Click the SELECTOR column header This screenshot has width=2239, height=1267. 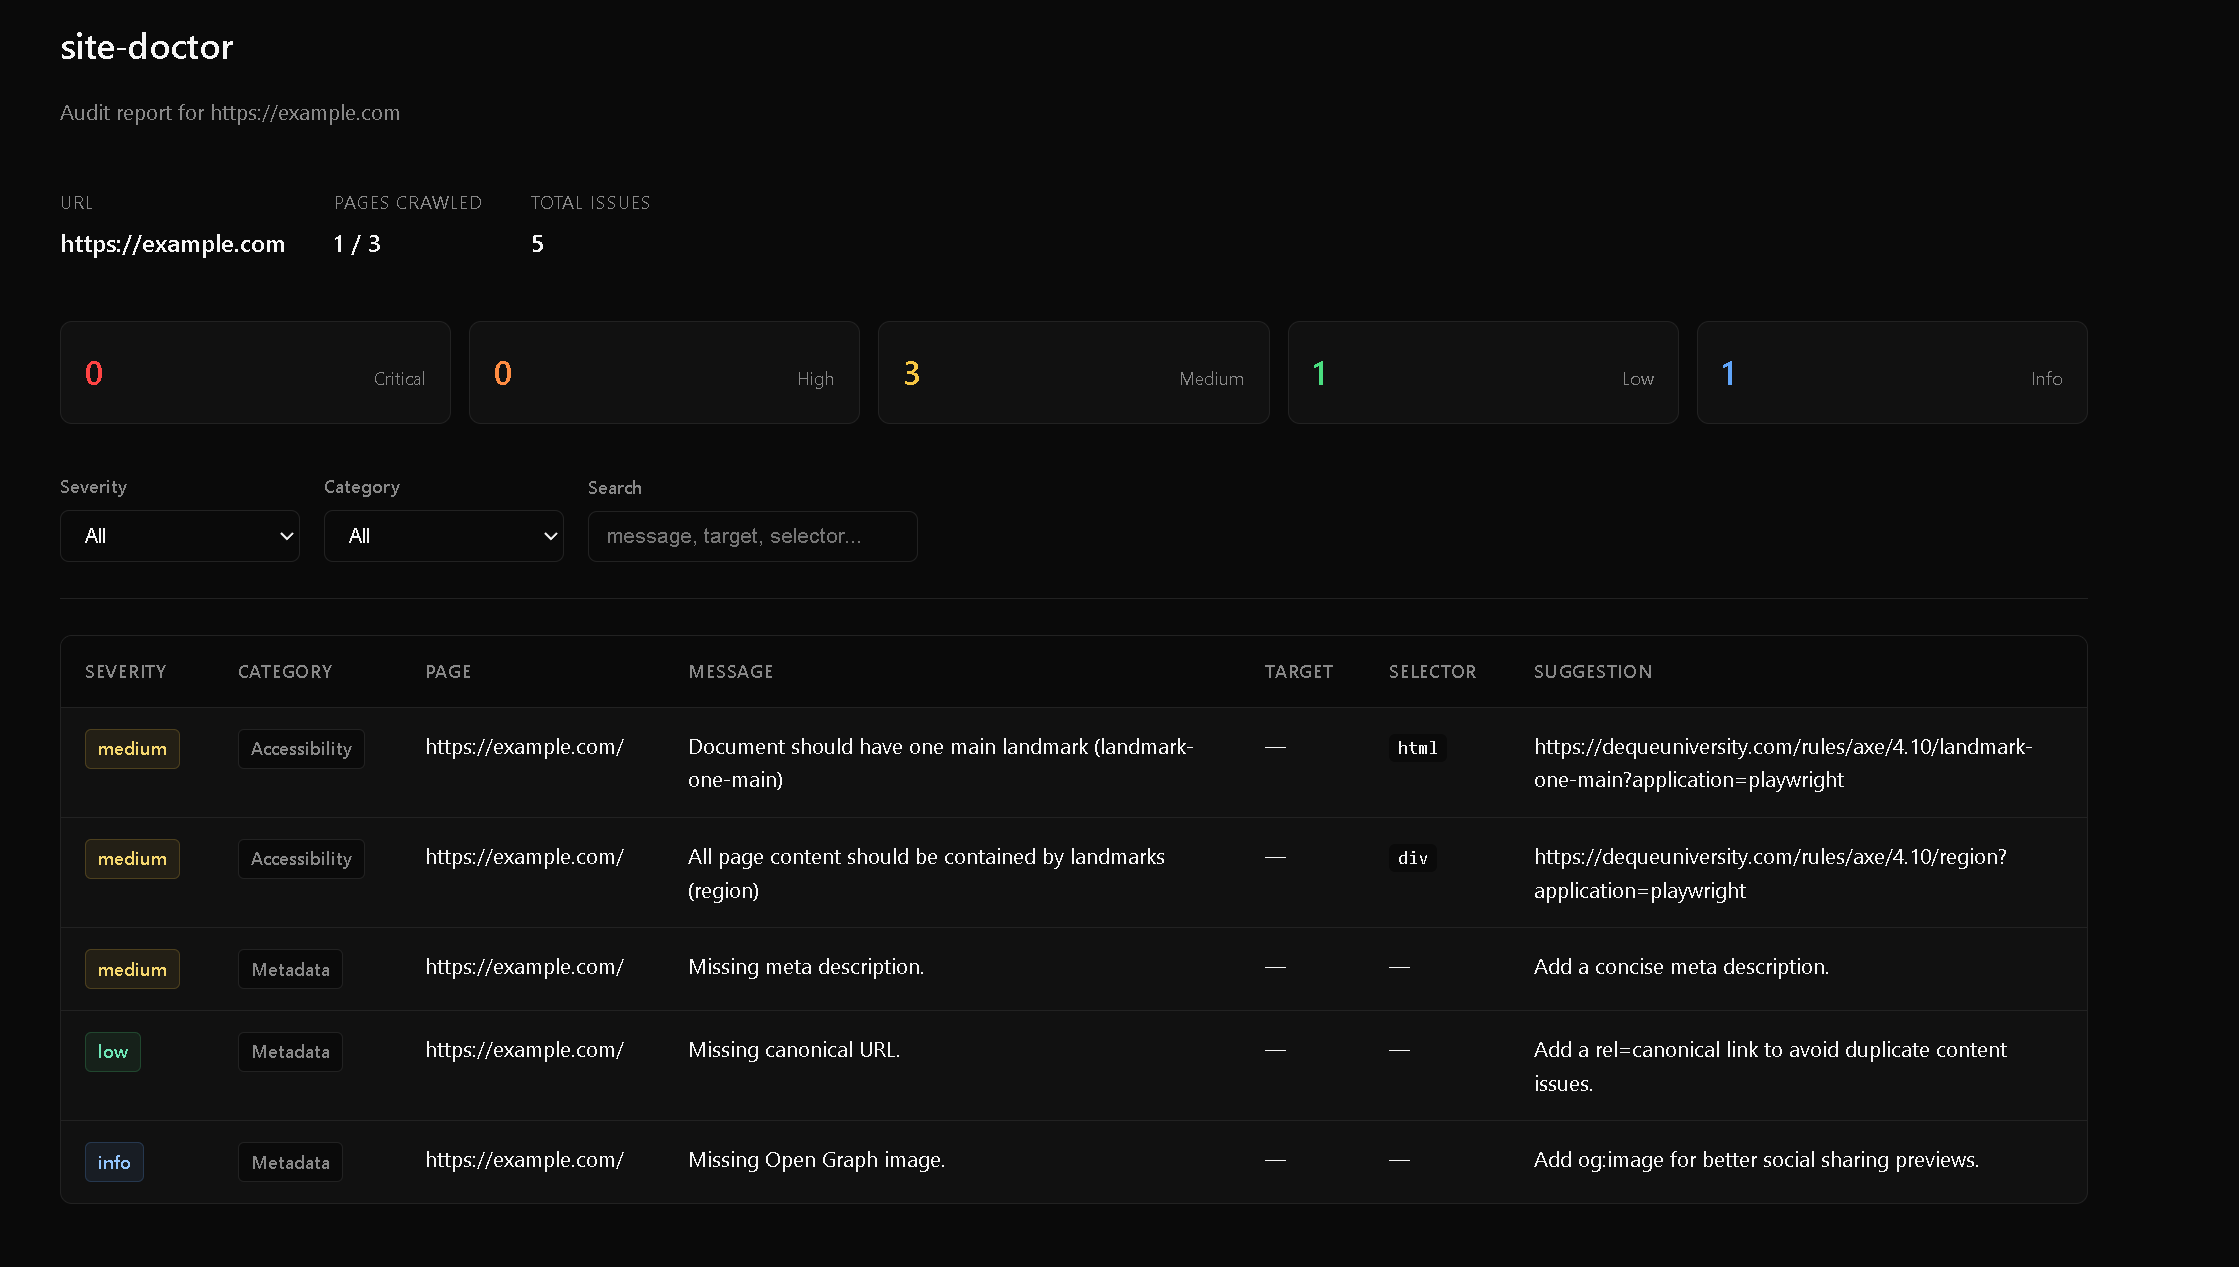1433,672
